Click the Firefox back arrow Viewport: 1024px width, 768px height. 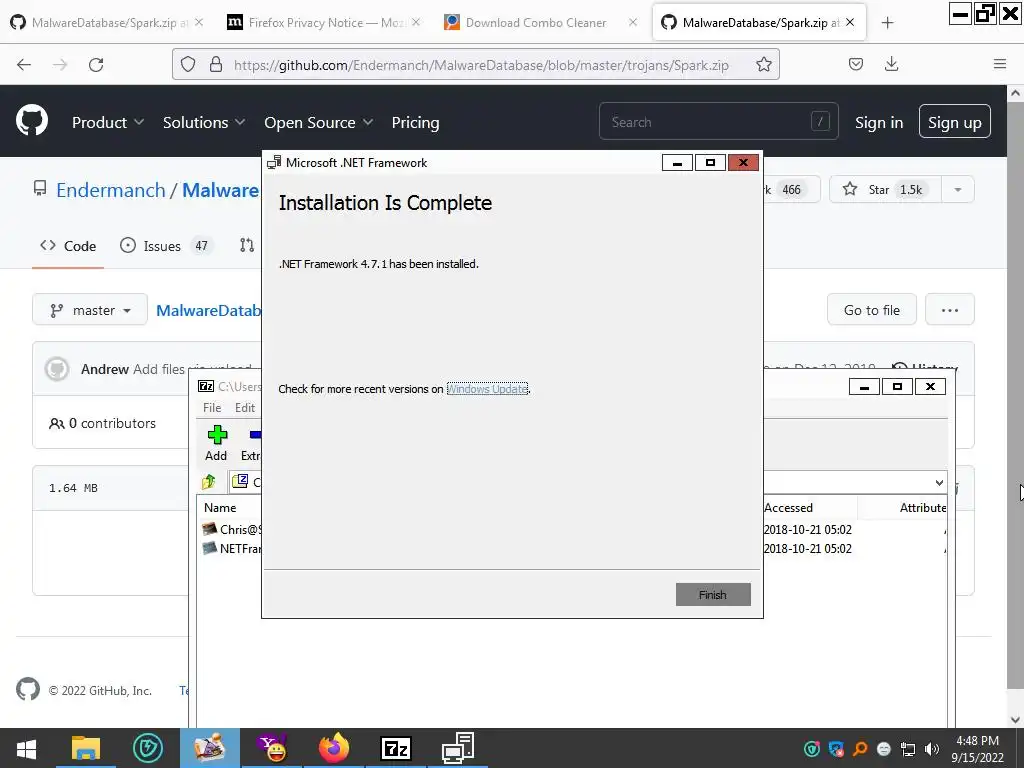pos(24,65)
